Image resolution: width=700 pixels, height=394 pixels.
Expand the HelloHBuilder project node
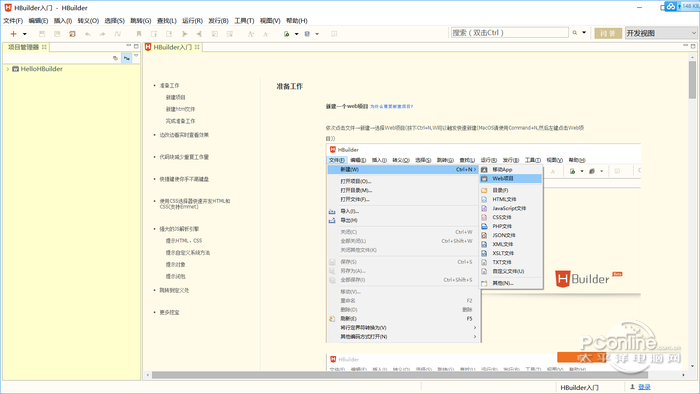[x=8, y=69]
